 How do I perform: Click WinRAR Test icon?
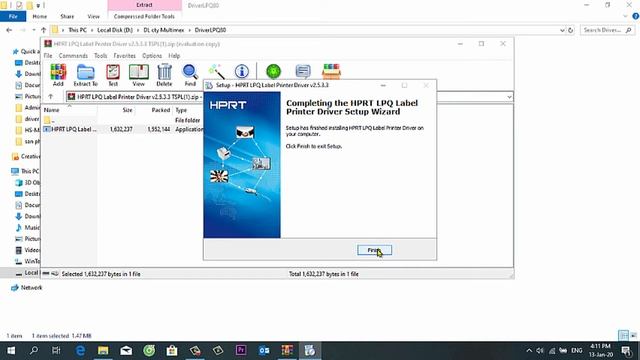pos(113,75)
